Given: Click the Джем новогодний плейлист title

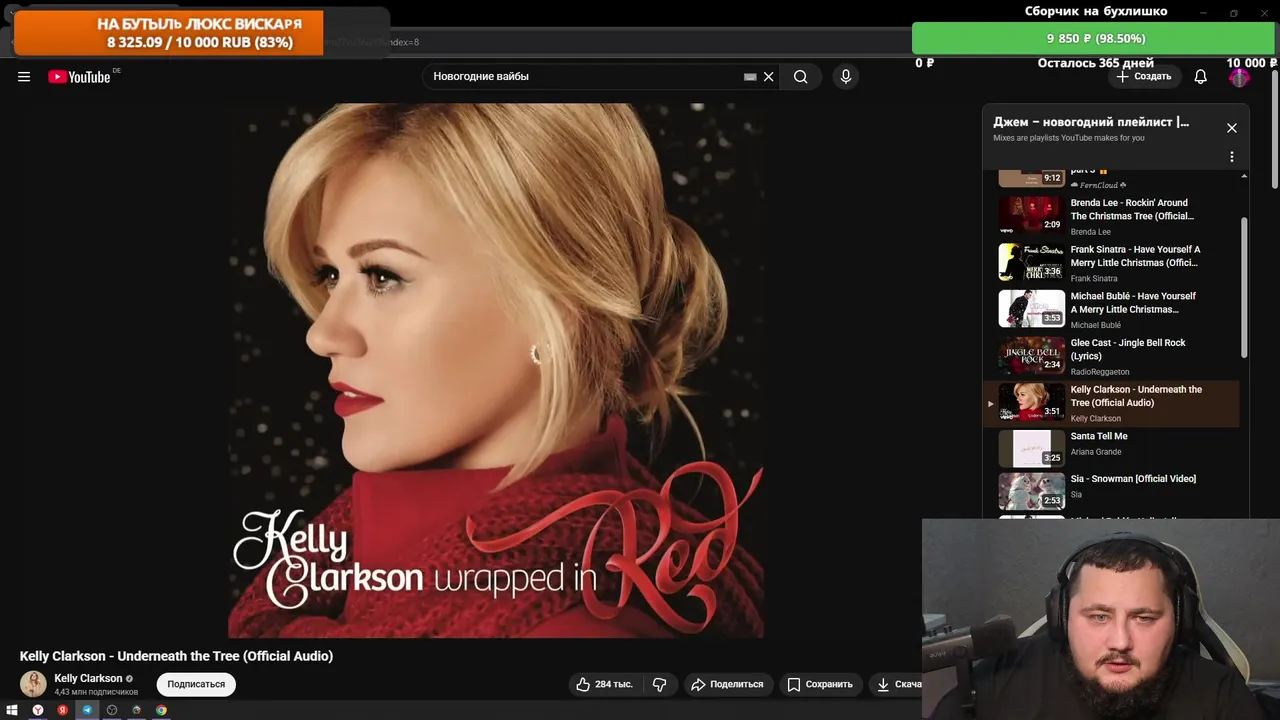Looking at the screenshot, I should [x=1091, y=122].
